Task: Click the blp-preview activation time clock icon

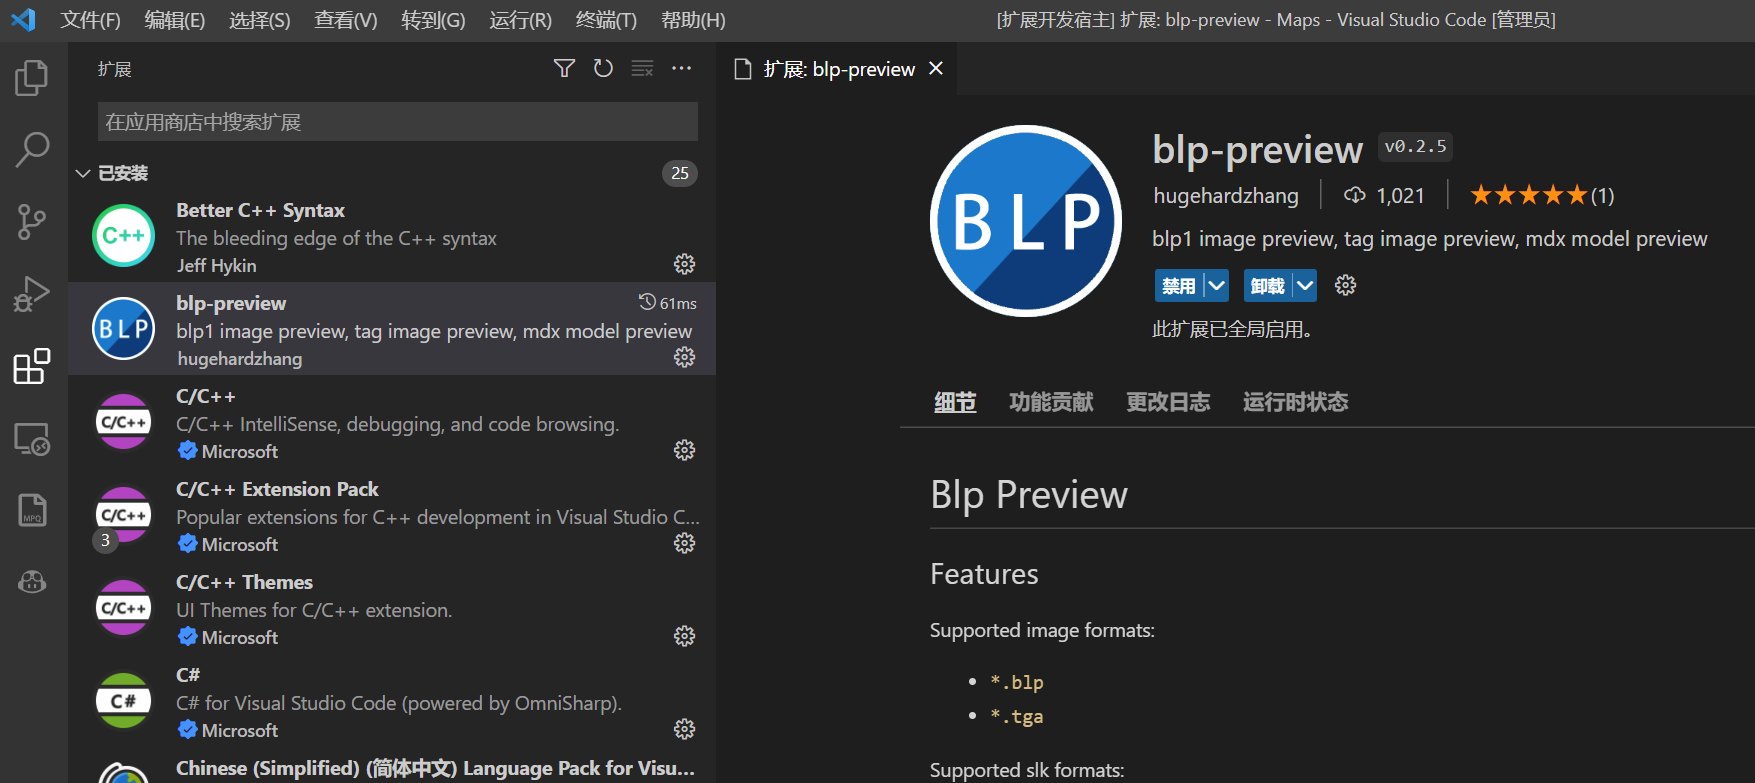Action: pyautogui.click(x=647, y=302)
